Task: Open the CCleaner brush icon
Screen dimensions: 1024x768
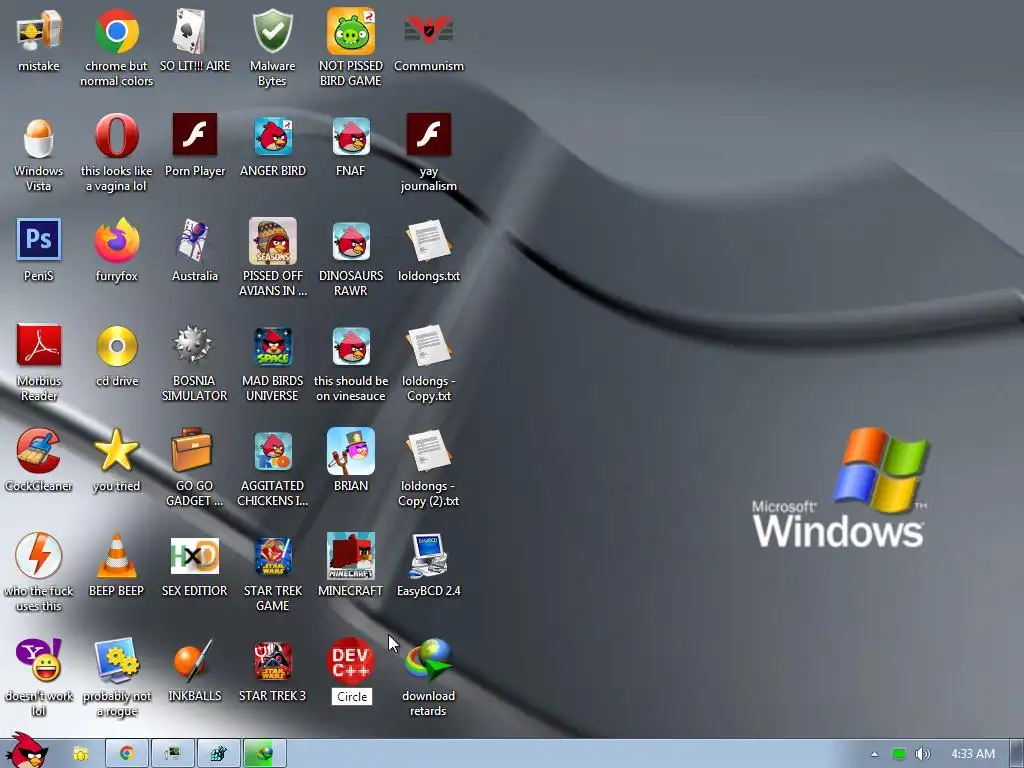Action: 39,451
